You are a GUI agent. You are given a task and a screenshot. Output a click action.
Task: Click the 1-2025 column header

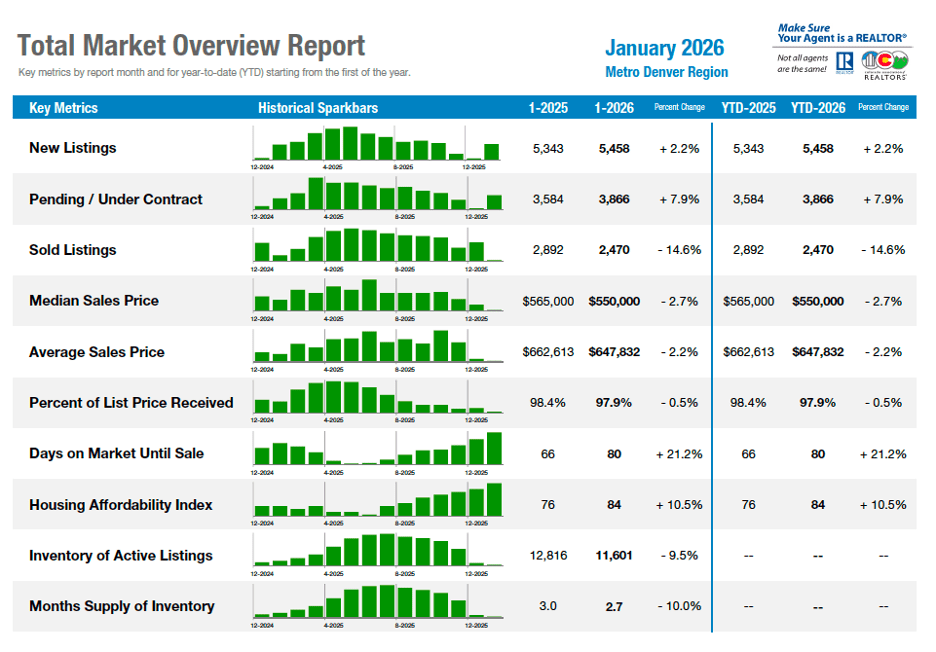click(548, 108)
